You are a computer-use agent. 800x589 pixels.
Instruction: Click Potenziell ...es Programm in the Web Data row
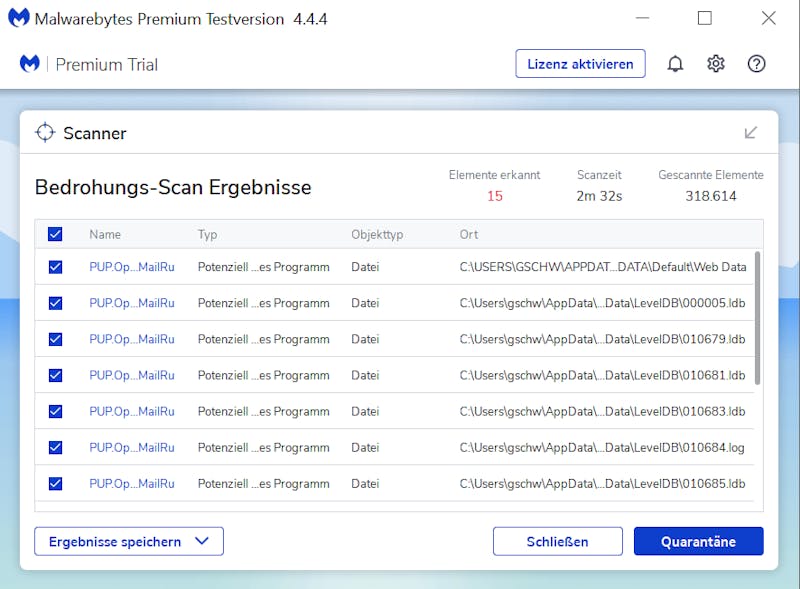264,267
